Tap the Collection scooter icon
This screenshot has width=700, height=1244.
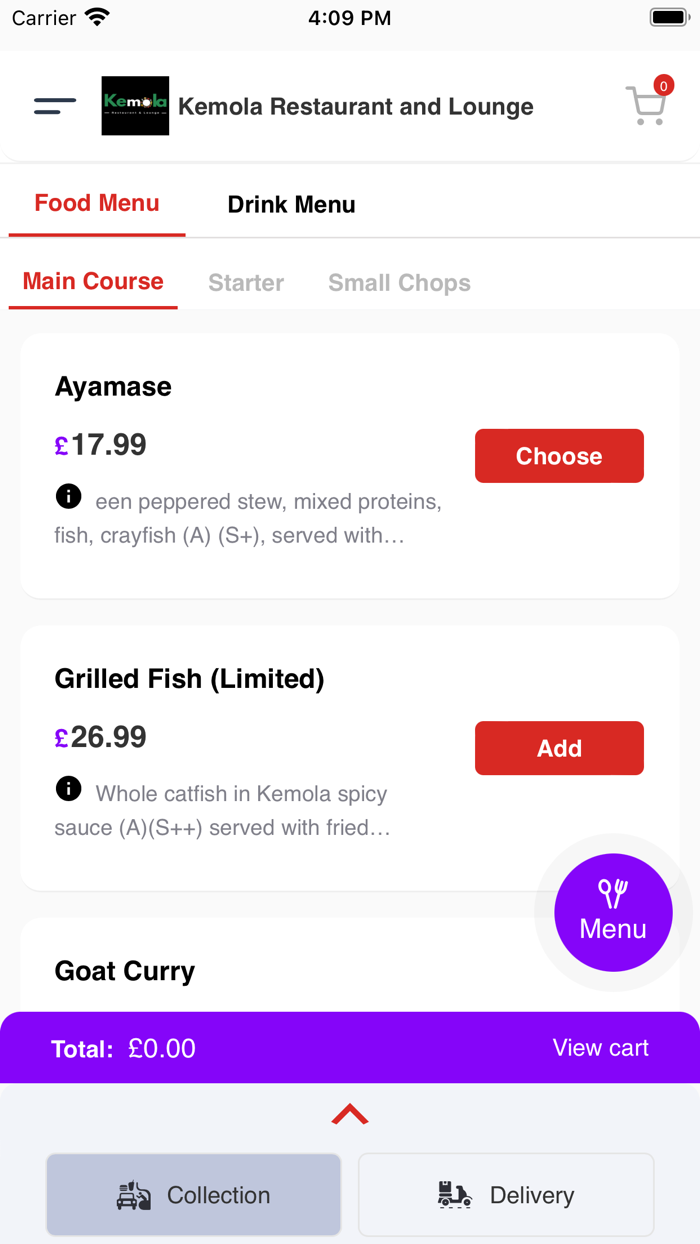pyautogui.click(x=135, y=1194)
